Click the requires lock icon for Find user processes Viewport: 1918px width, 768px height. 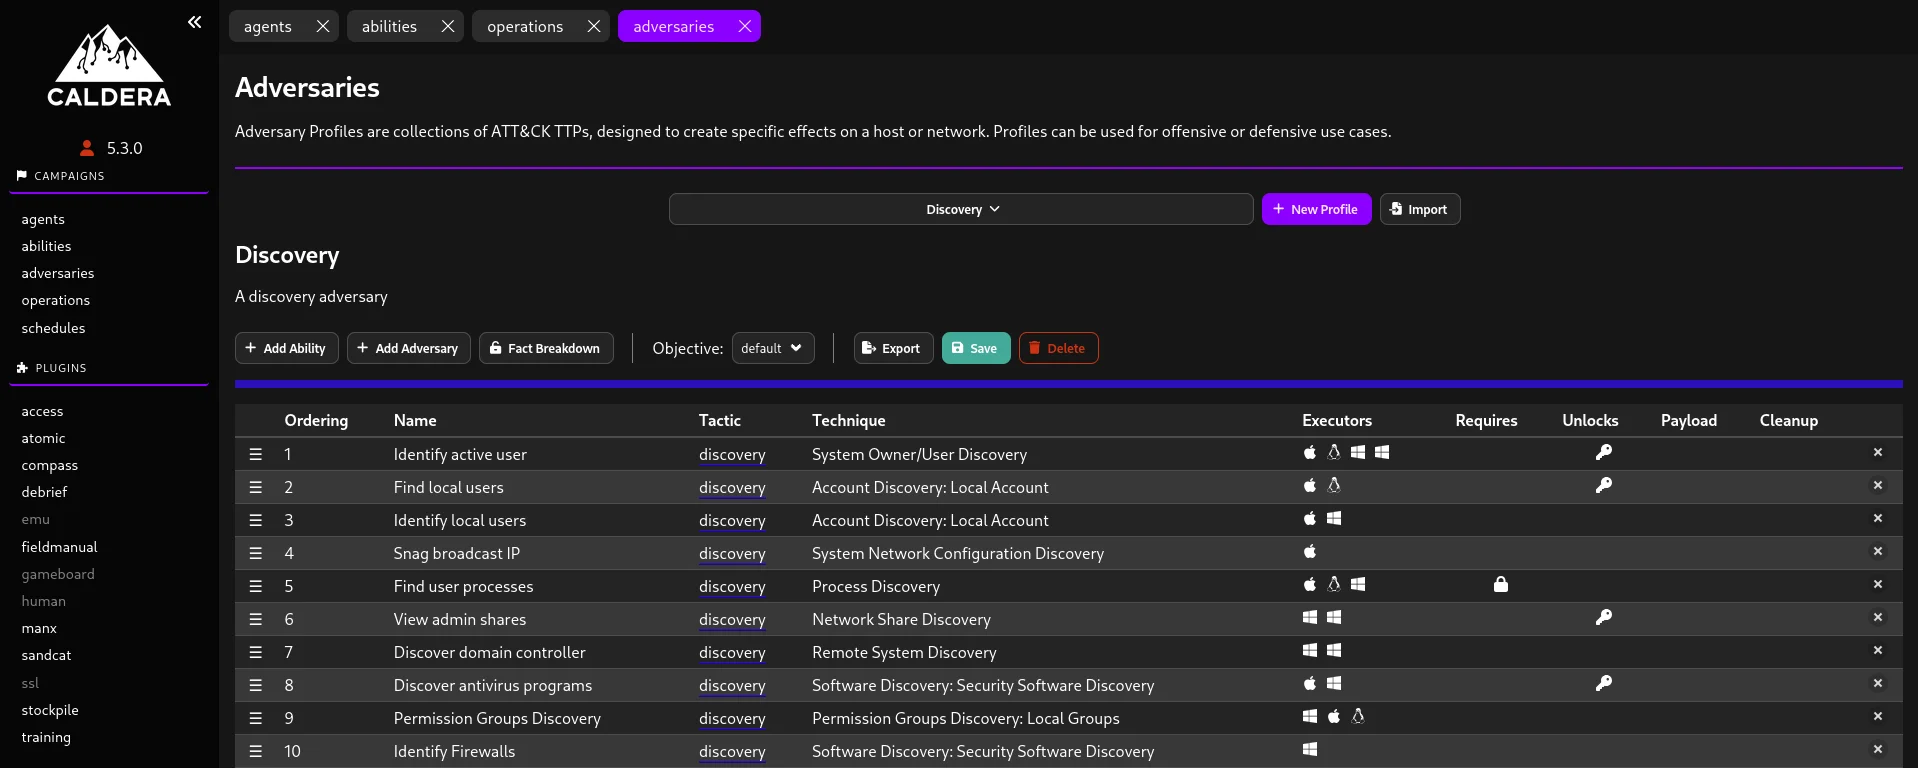(1500, 585)
